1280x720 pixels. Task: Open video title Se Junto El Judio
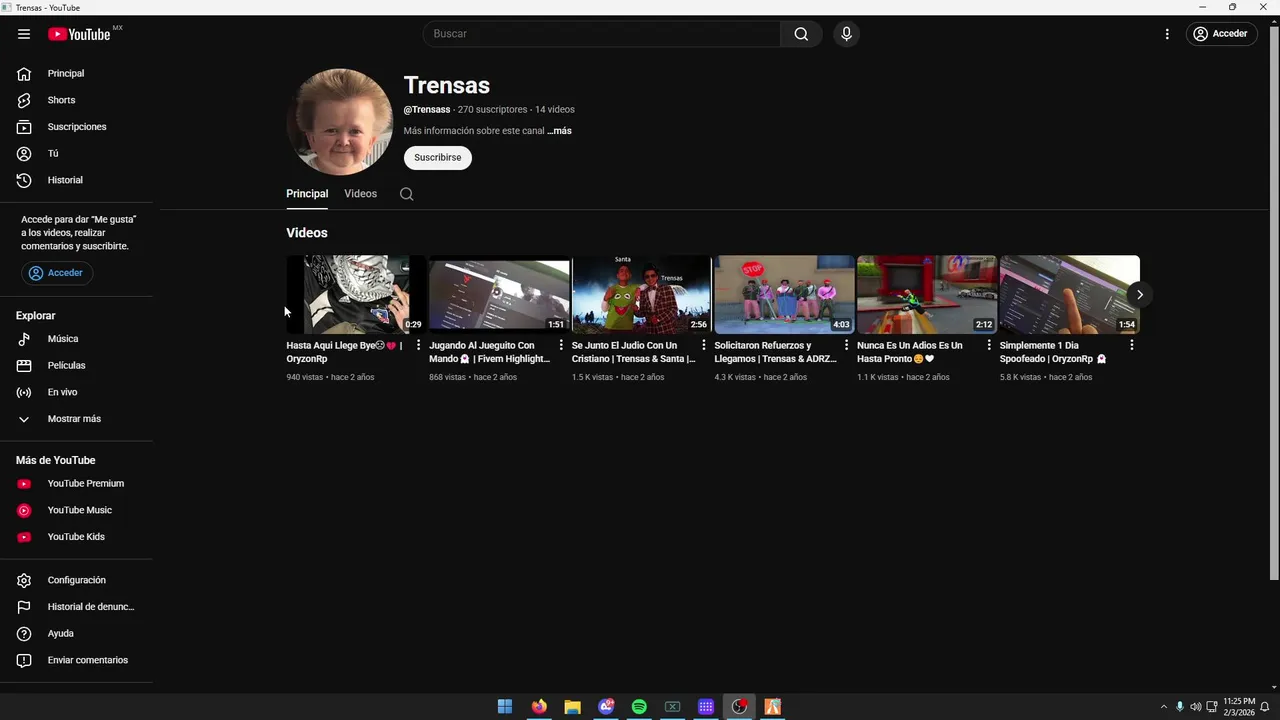click(x=633, y=352)
